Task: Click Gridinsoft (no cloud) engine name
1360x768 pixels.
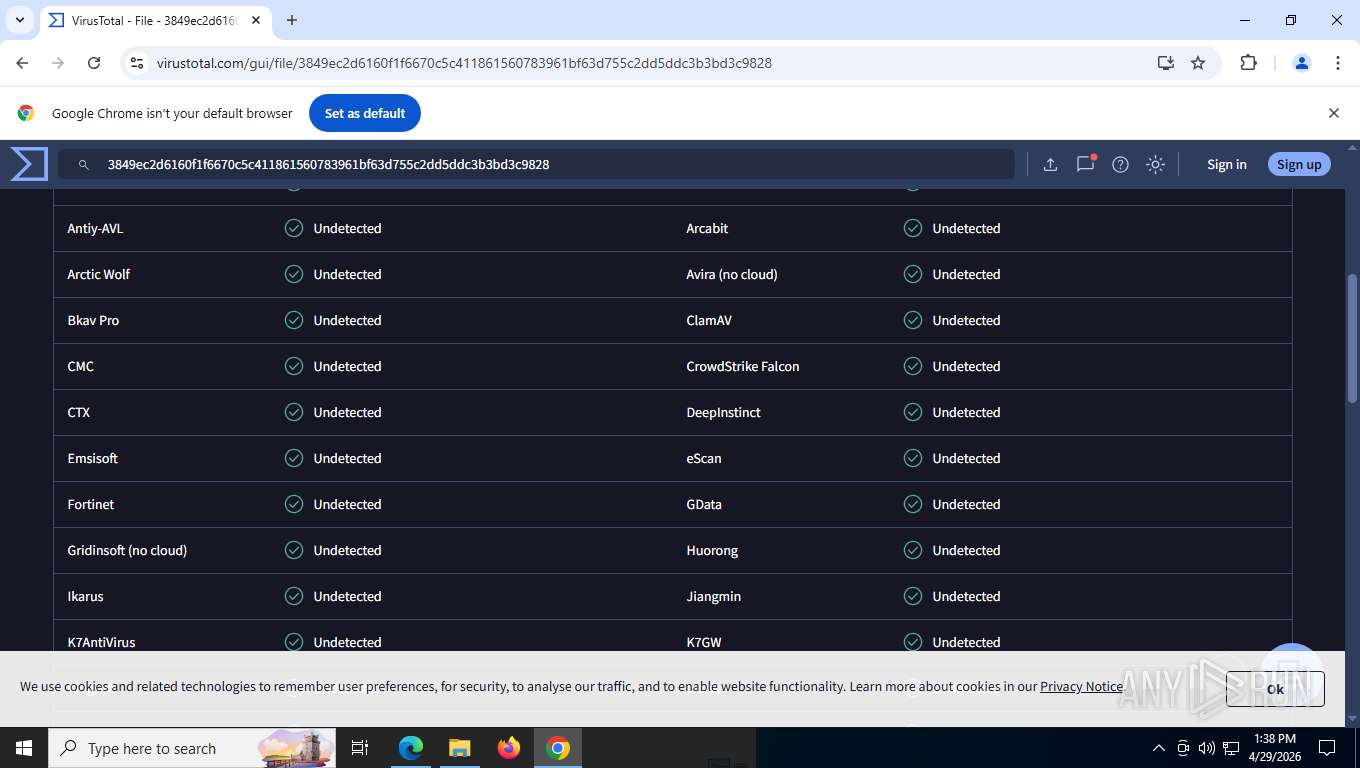Action: [127, 550]
